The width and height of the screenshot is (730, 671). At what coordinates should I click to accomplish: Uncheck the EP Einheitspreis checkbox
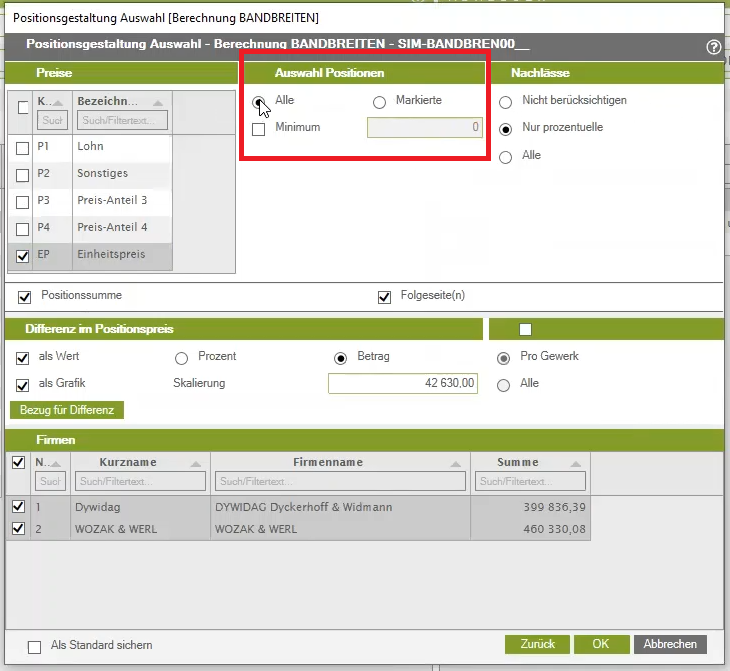coord(23,256)
